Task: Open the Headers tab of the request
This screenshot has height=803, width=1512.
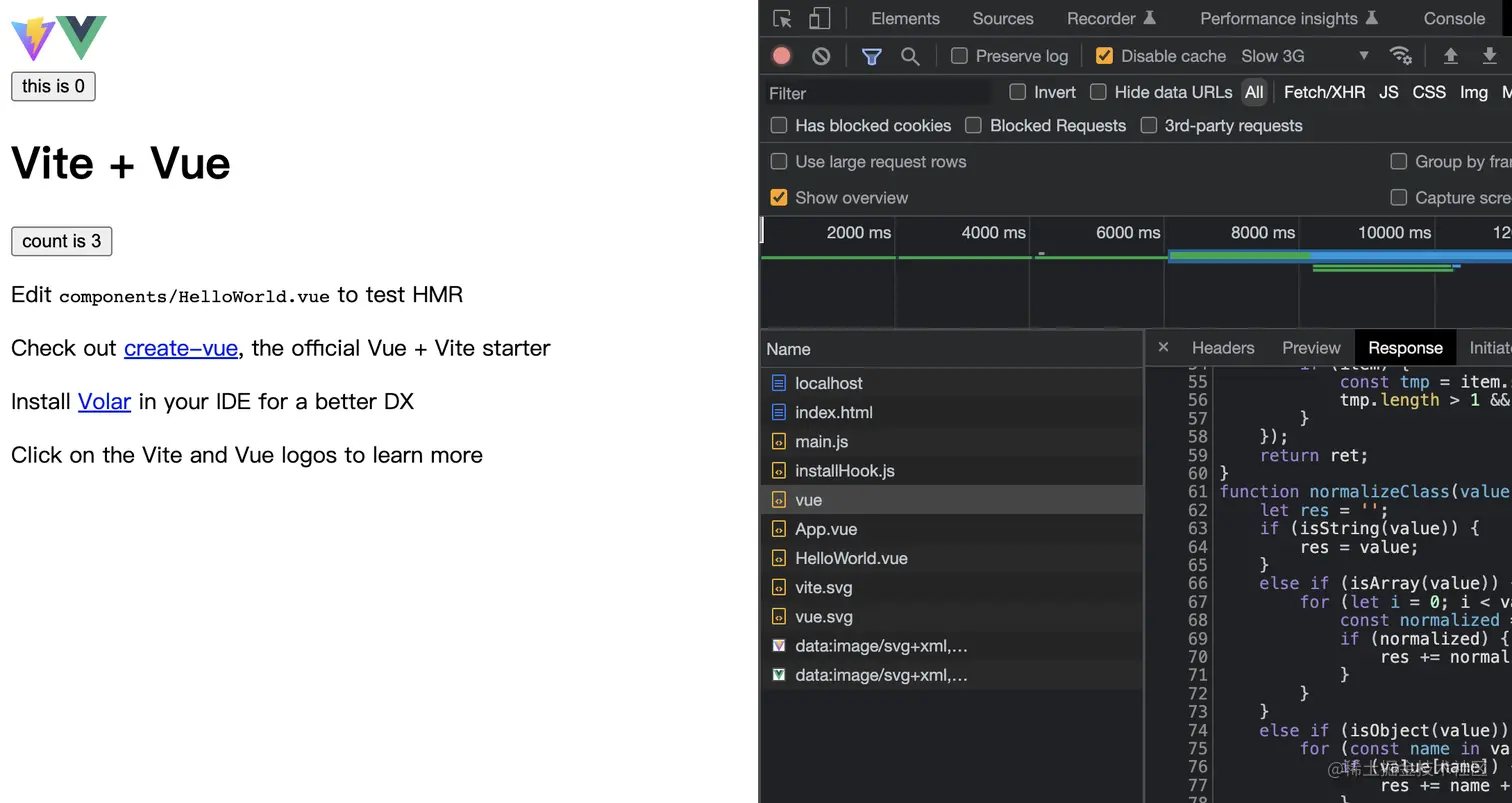Action: pos(1223,348)
